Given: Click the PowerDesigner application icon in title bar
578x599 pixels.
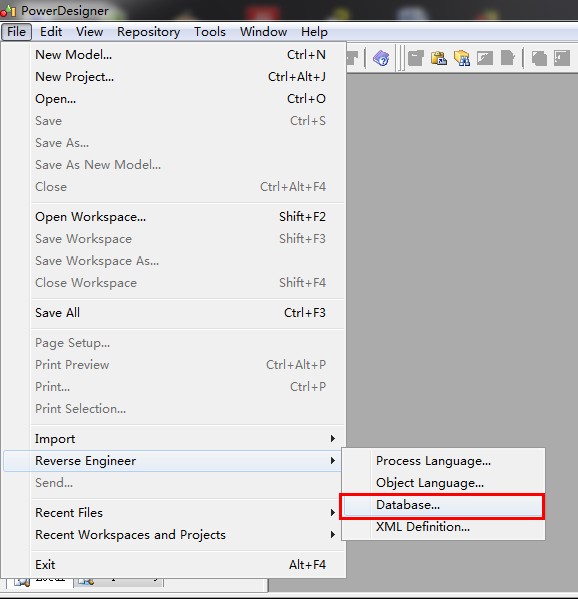Looking at the screenshot, I should pyautogui.click(x=8, y=11).
